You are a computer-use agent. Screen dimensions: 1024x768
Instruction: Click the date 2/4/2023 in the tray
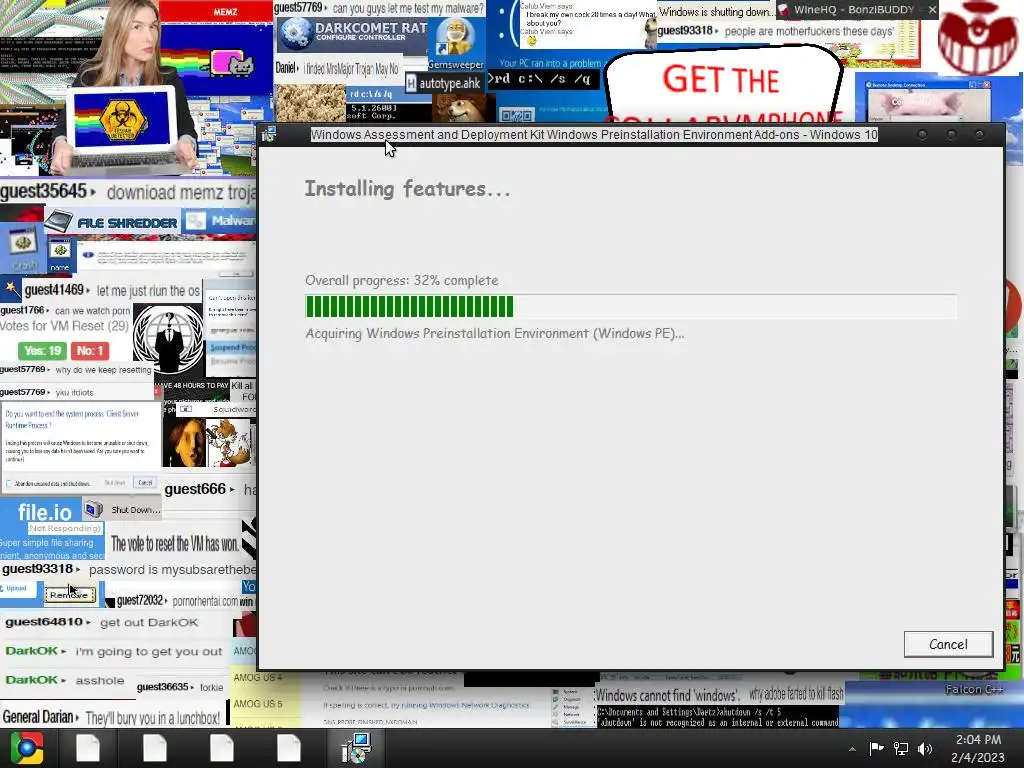(978, 758)
